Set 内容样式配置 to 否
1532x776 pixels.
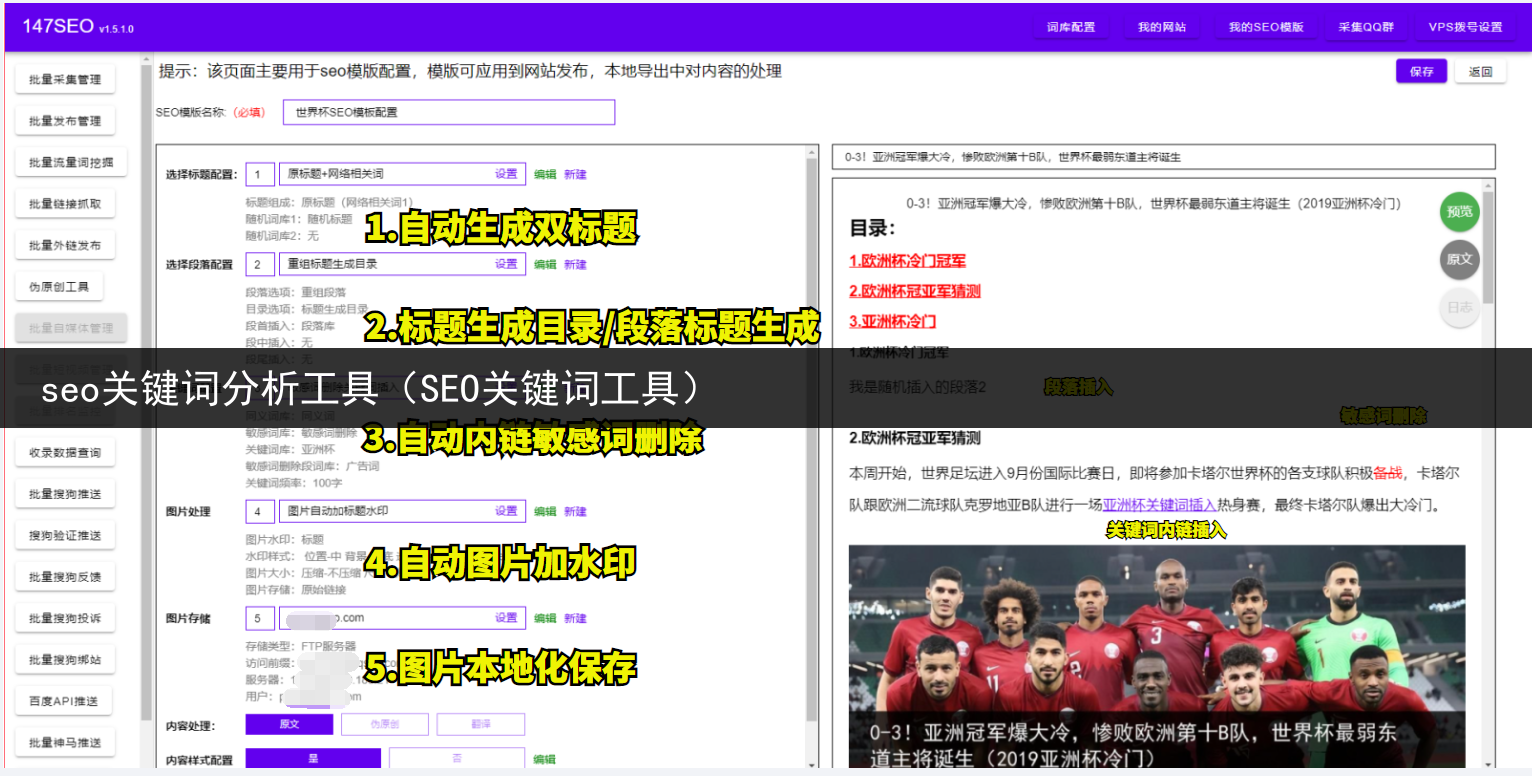(x=457, y=760)
